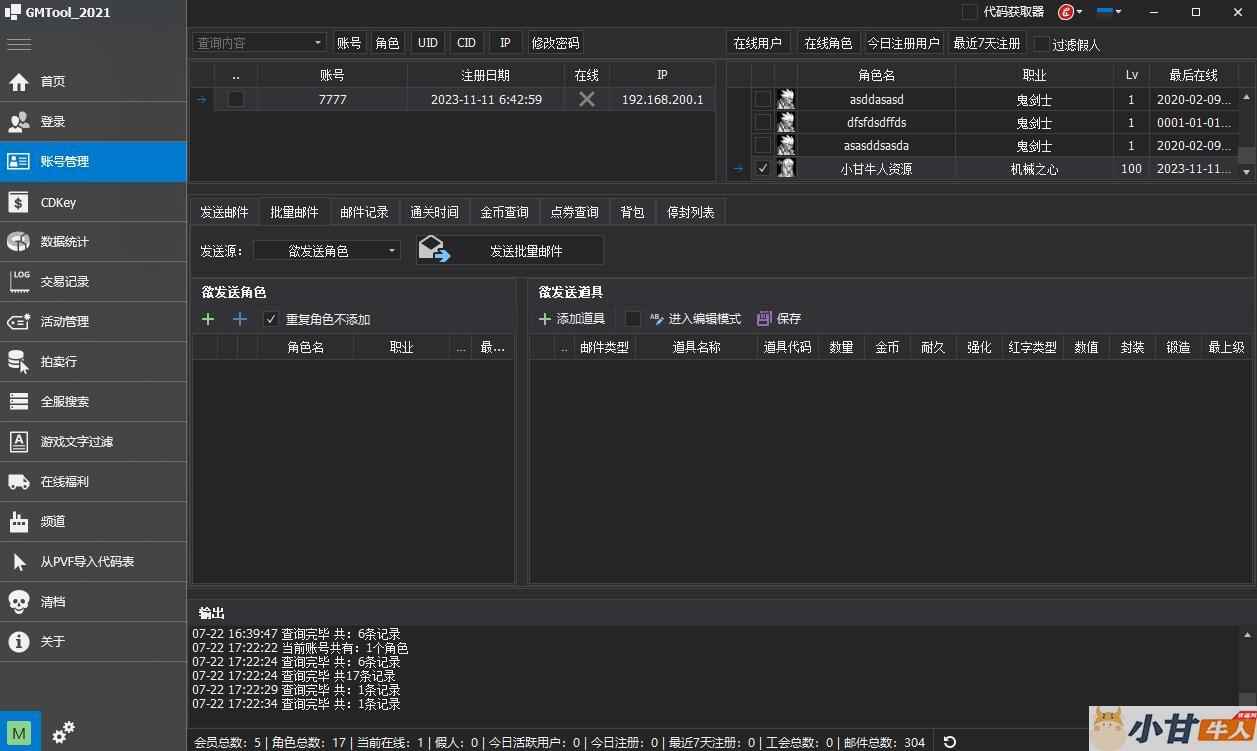Open the 首页 home sidebar icon
Viewport: 1257px width, 751px height.
tap(19, 82)
